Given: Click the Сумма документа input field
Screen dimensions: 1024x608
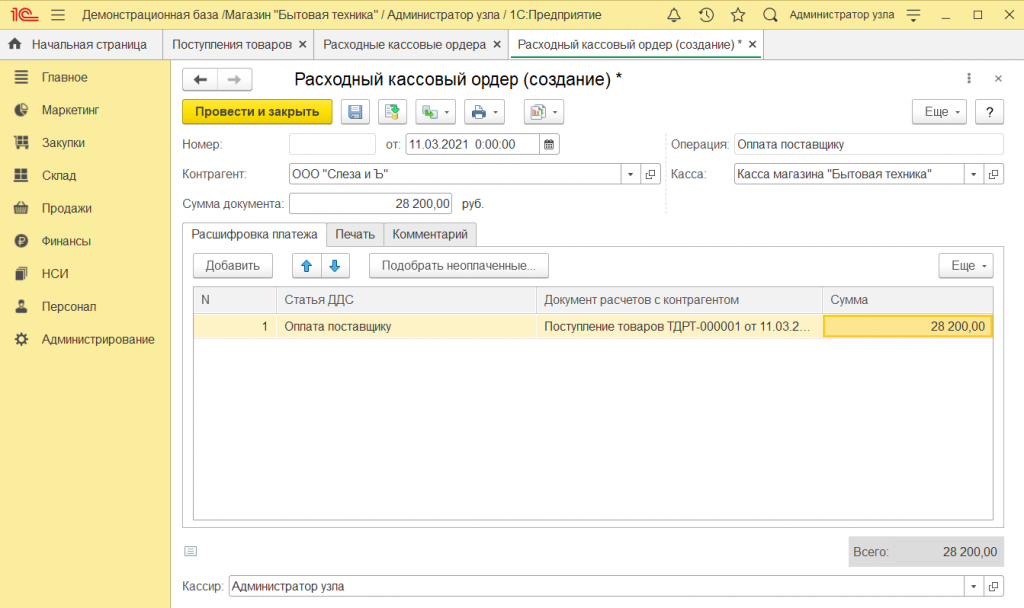Looking at the screenshot, I should click(370, 204).
